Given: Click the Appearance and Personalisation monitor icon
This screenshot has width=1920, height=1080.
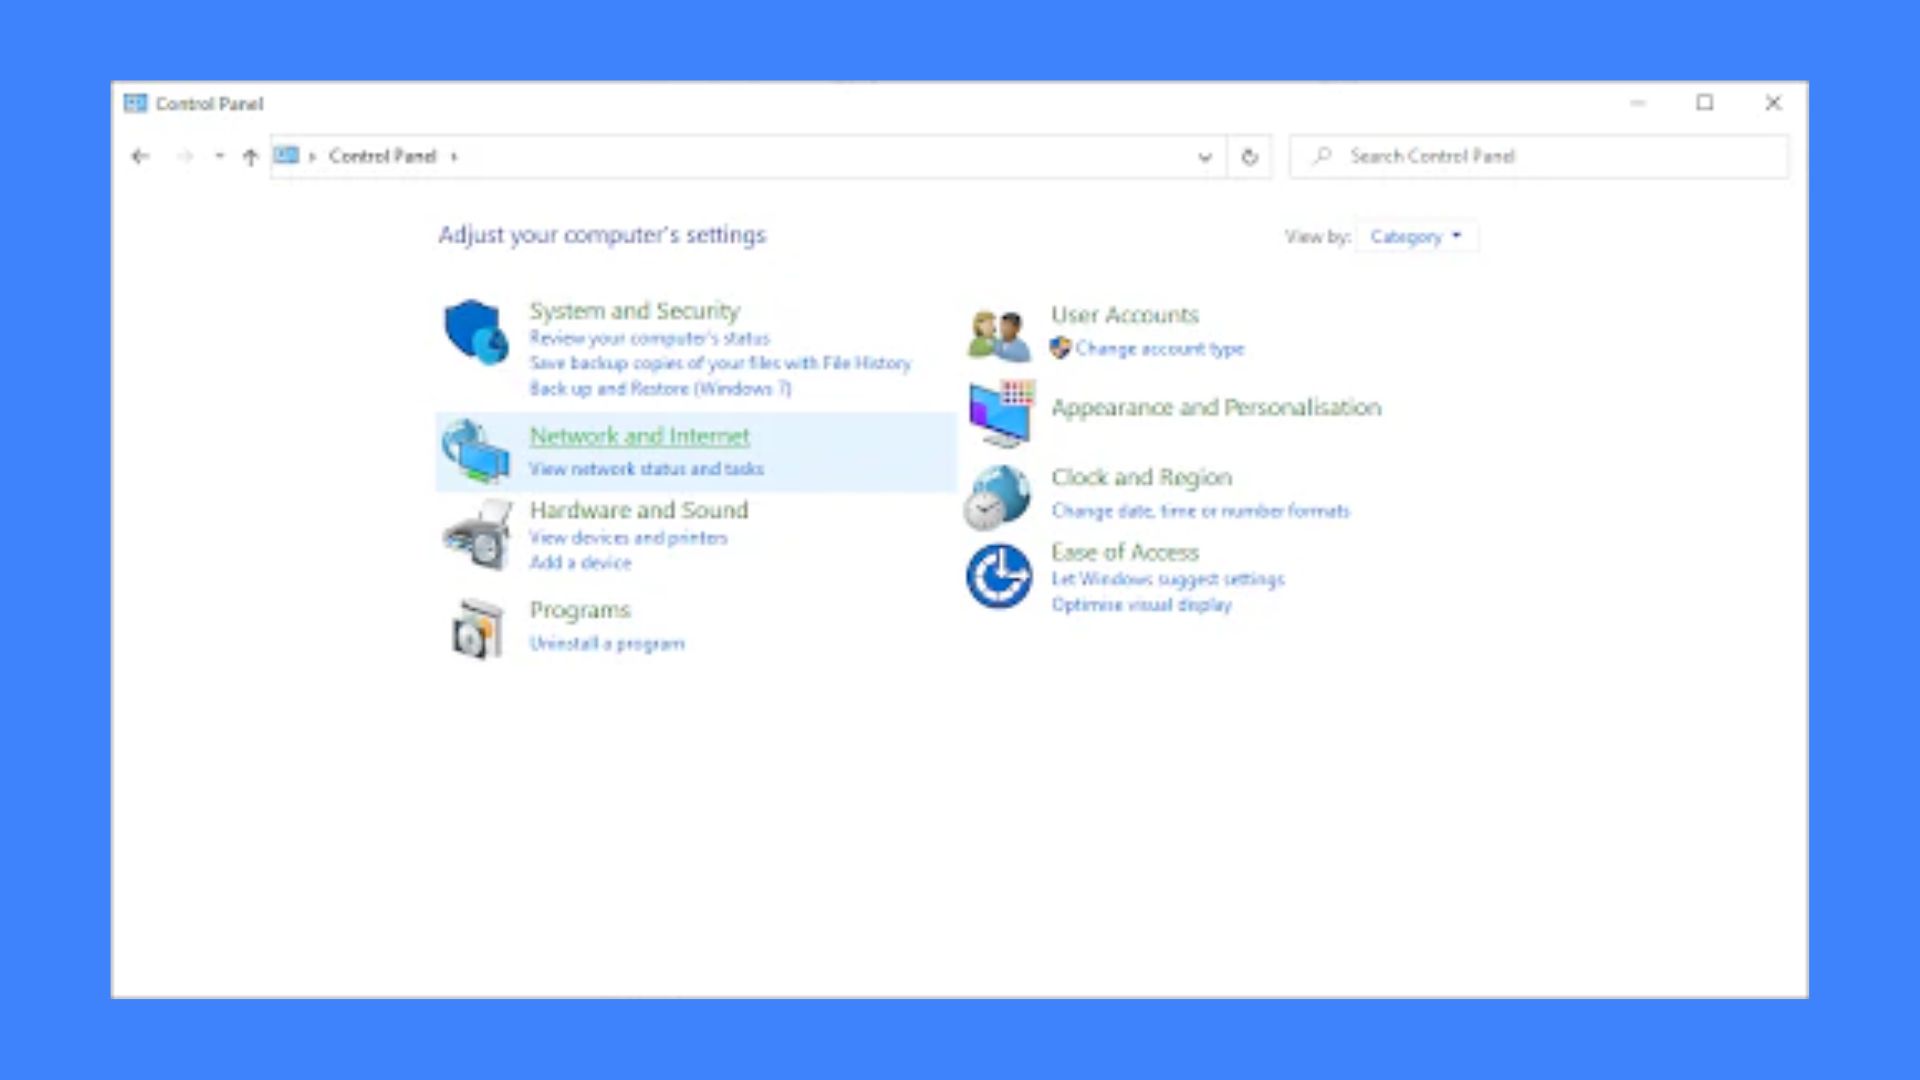Looking at the screenshot, I should click(1000, 413).
